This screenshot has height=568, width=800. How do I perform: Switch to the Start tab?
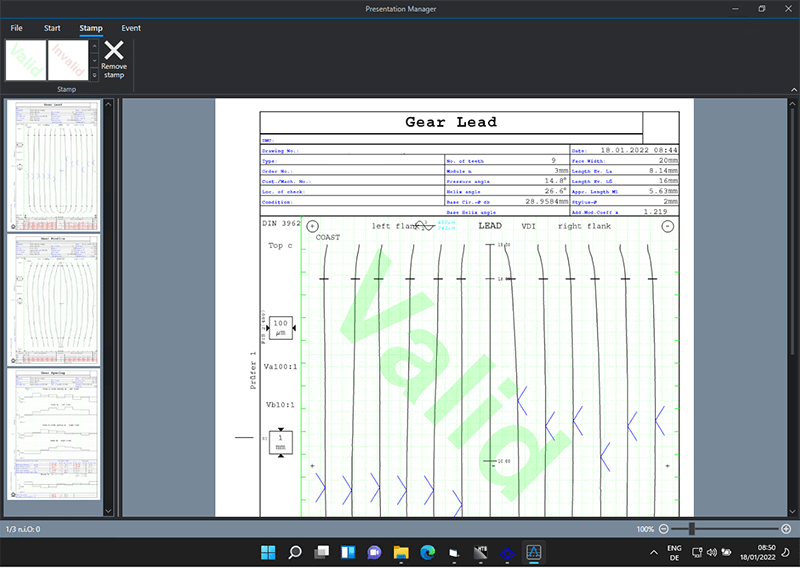(x=52, y=28)
